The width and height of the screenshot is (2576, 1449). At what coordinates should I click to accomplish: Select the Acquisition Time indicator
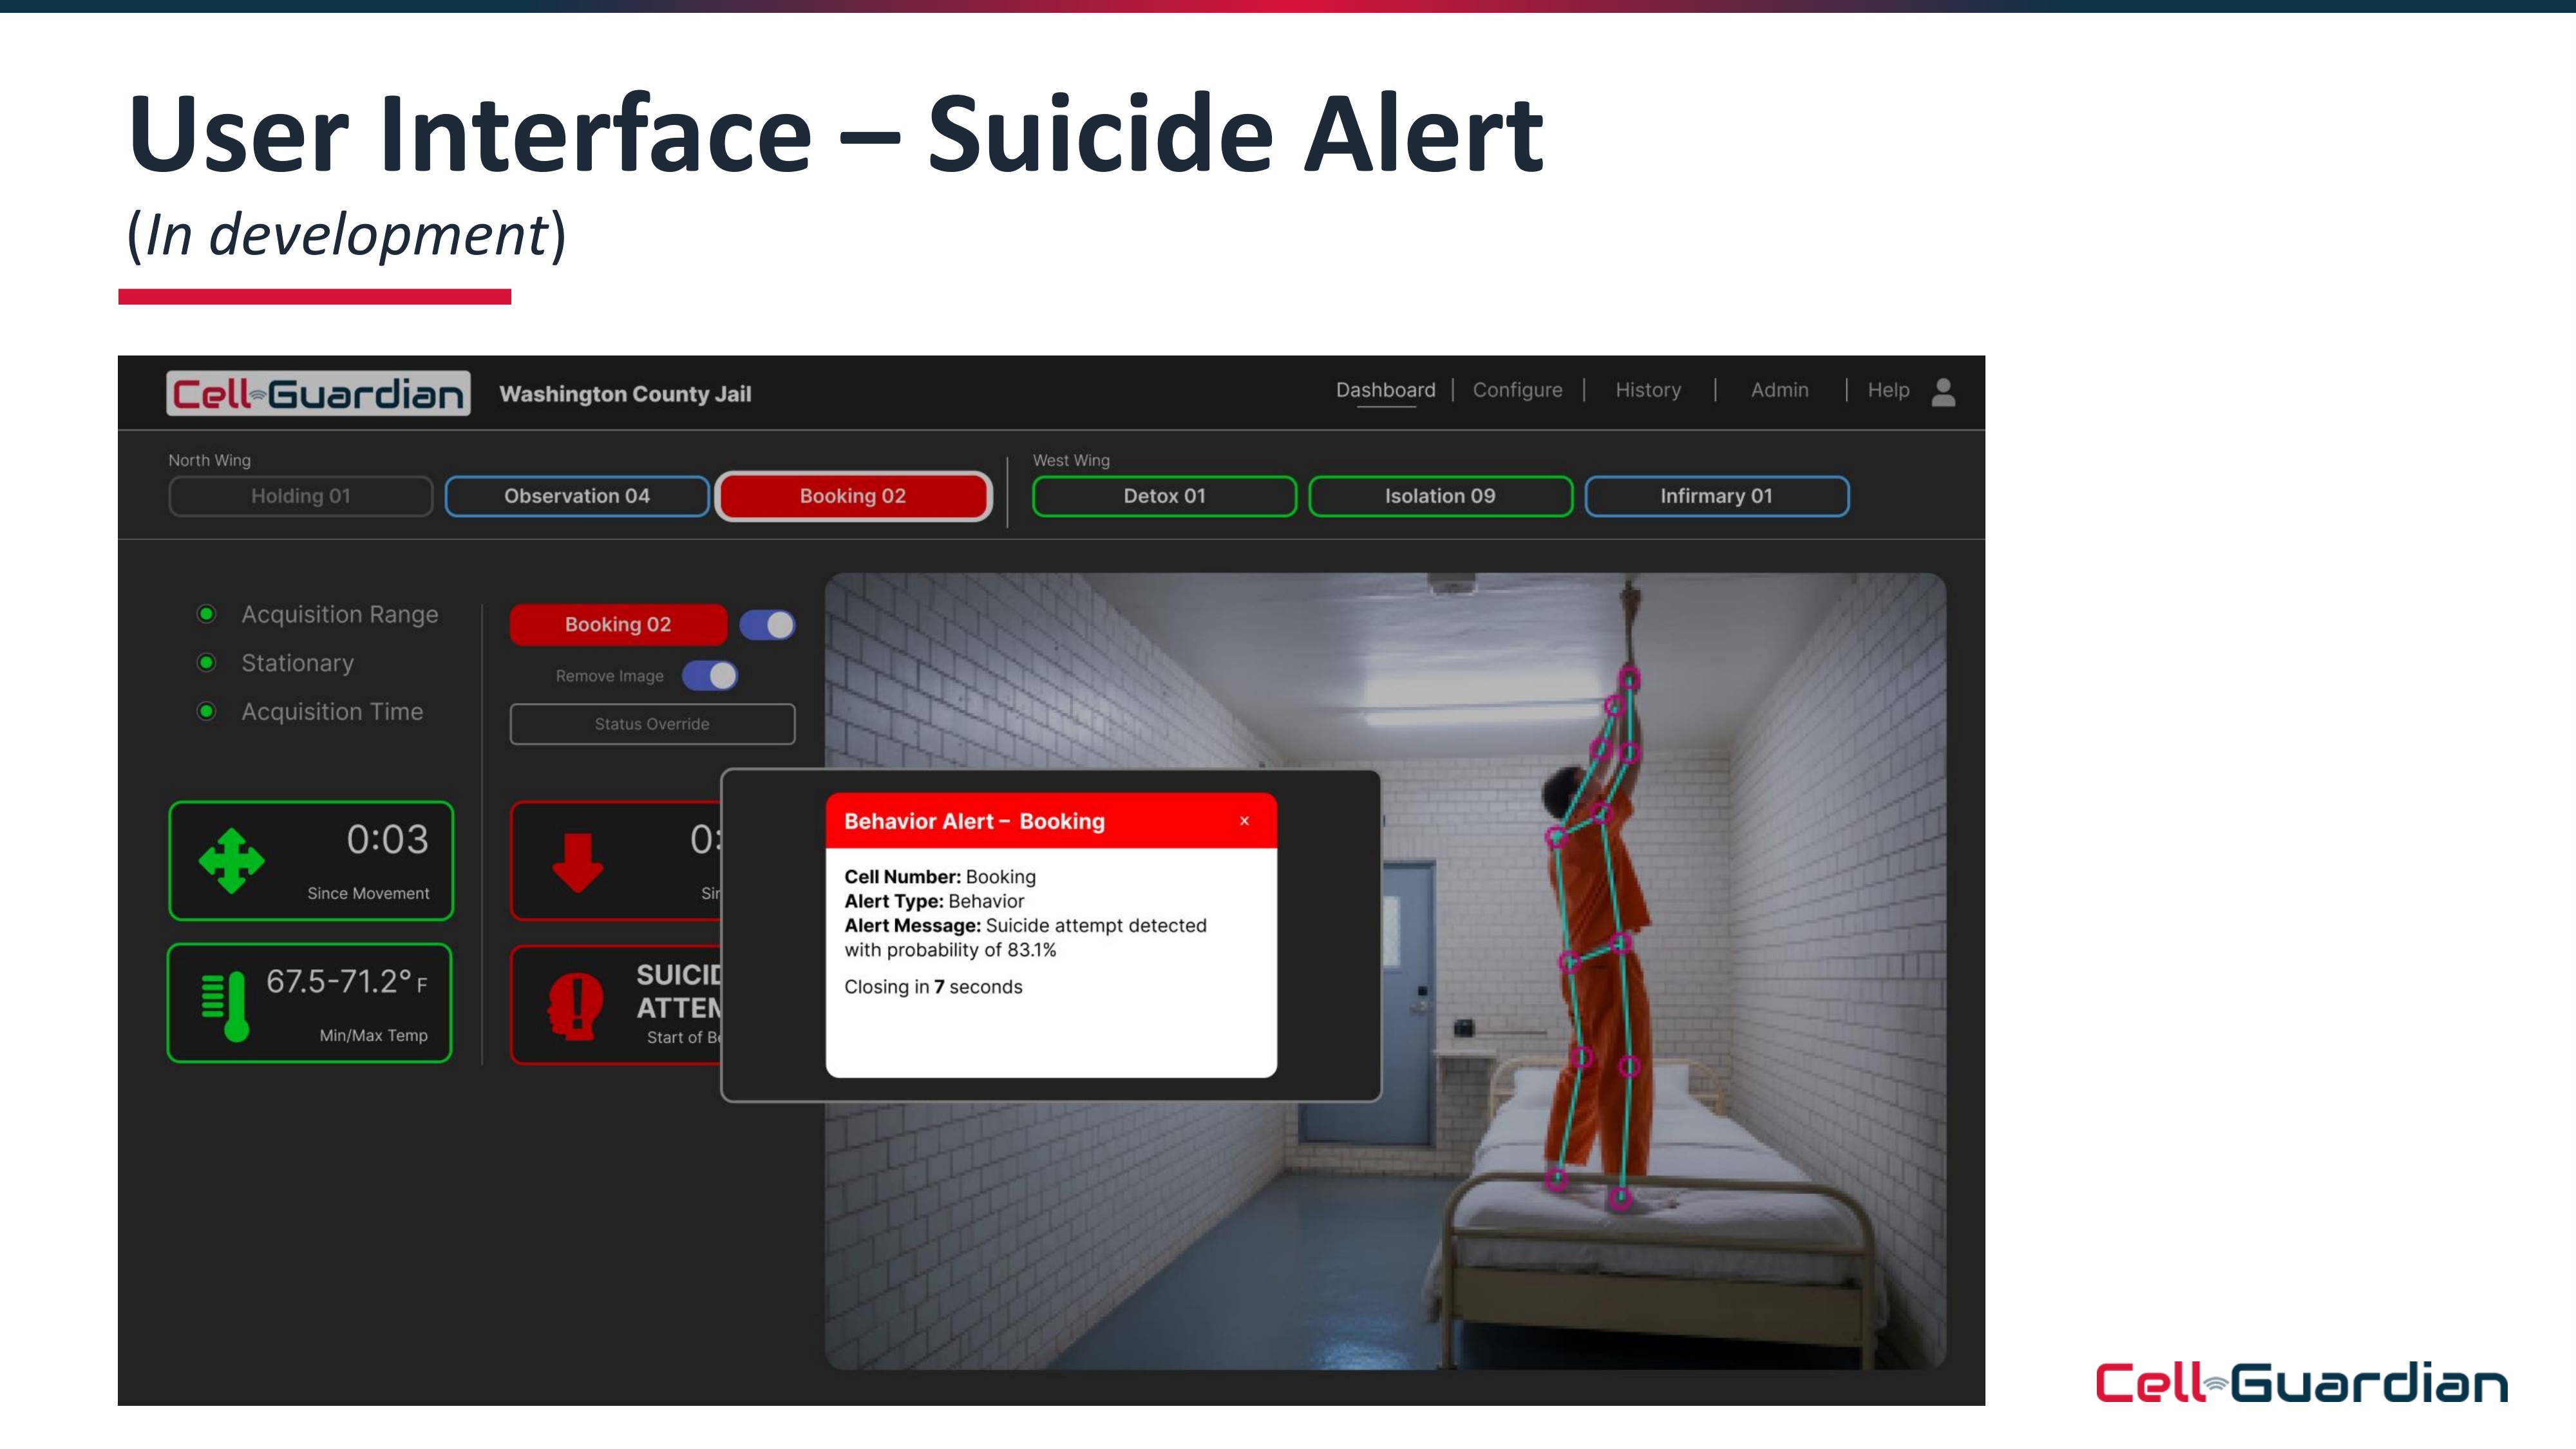(206, 712)
